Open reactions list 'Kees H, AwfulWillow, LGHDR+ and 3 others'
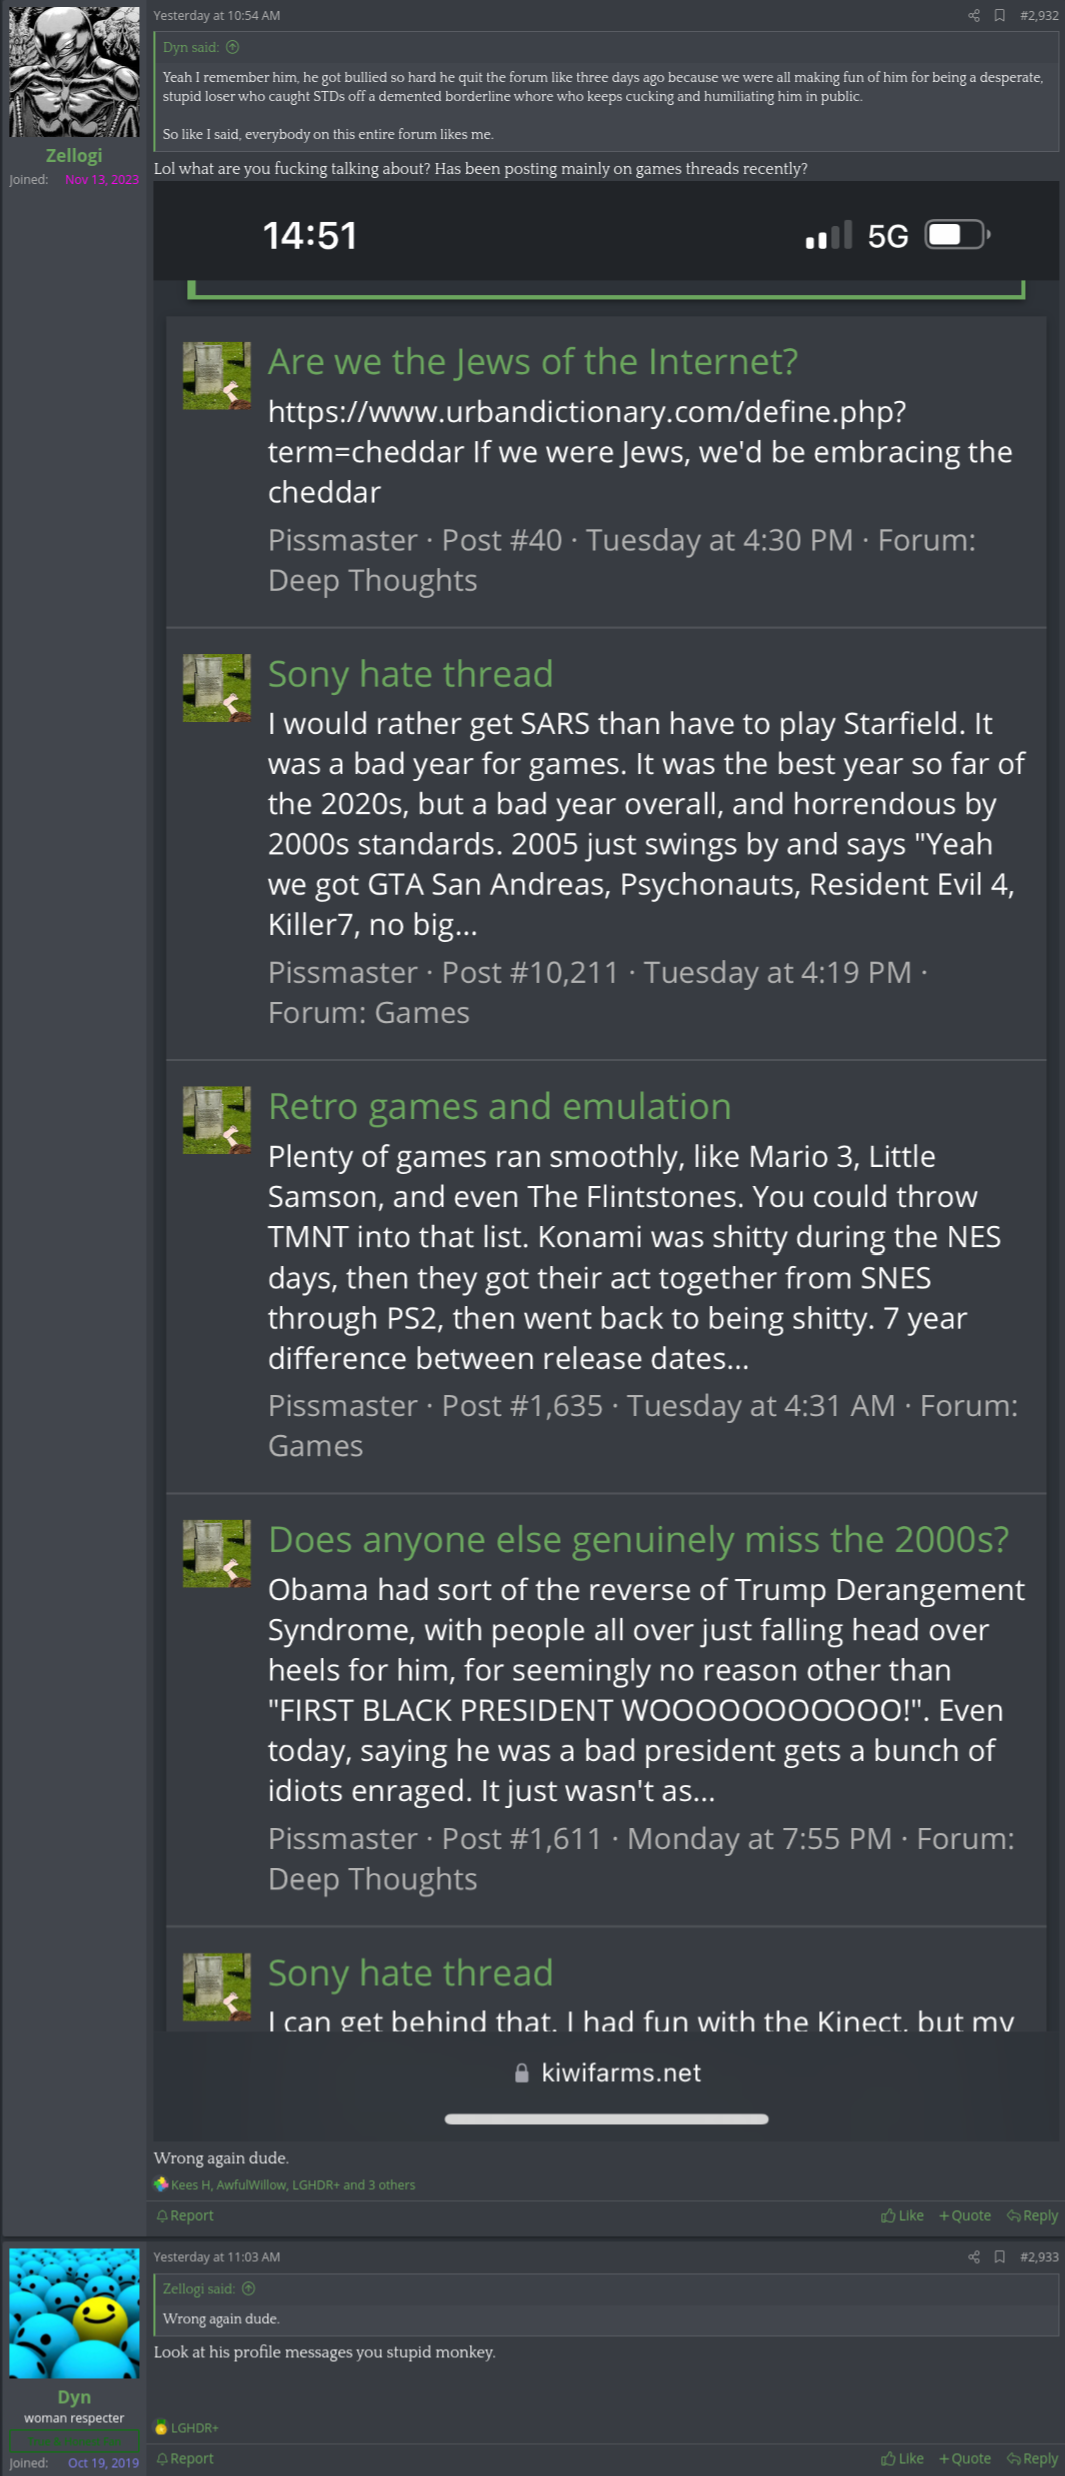The image size is (1065, 2476). click(x=292, y=2184)
